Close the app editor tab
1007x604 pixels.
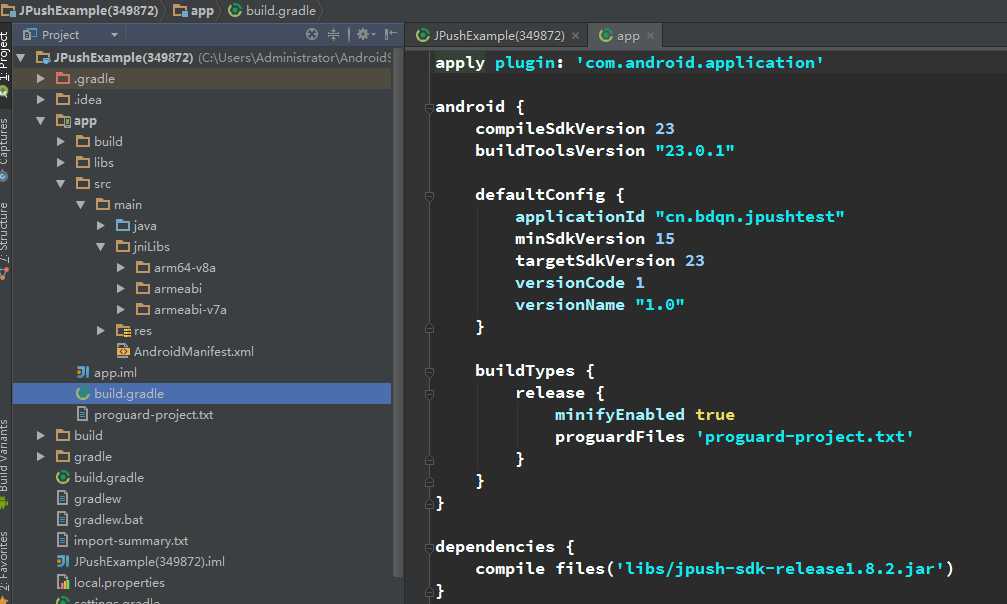click(651, 35)
